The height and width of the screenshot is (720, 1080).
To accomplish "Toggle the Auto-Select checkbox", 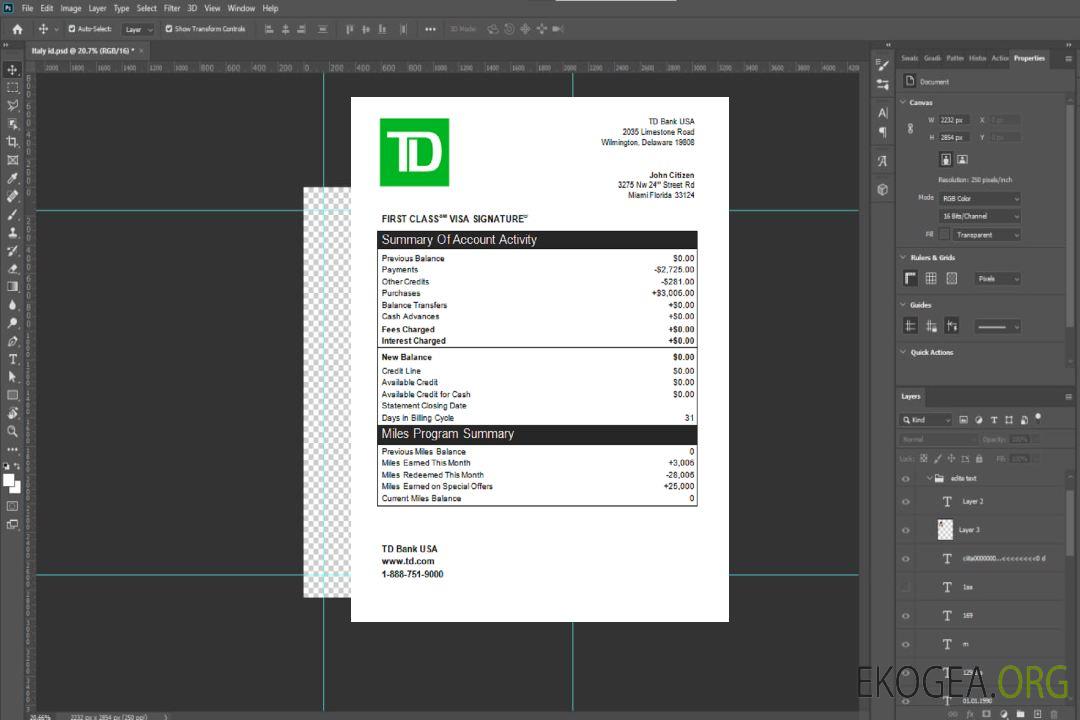I will [x=72, y=29].
